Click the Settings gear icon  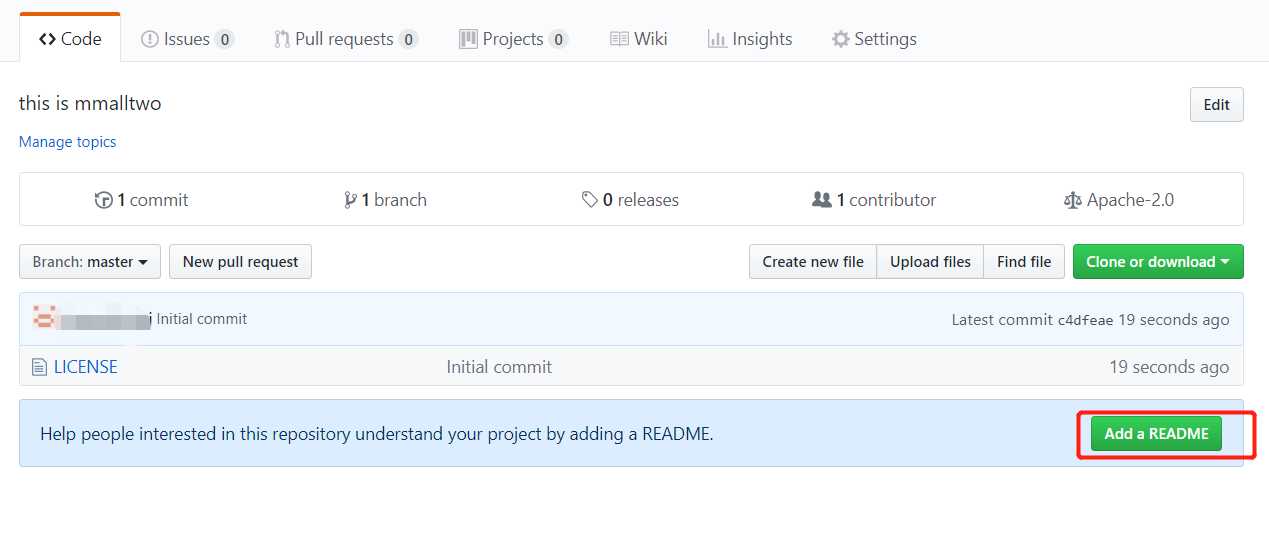click(x=841, y=39)
